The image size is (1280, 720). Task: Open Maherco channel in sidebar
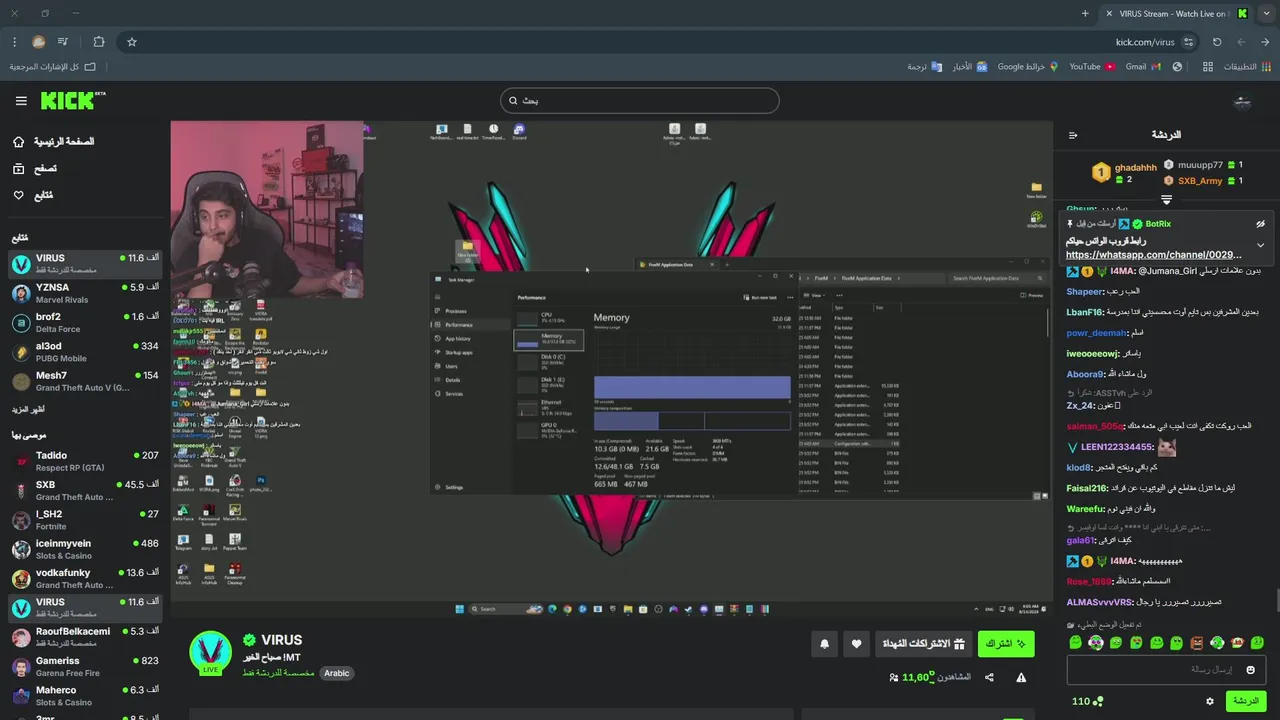85,696
